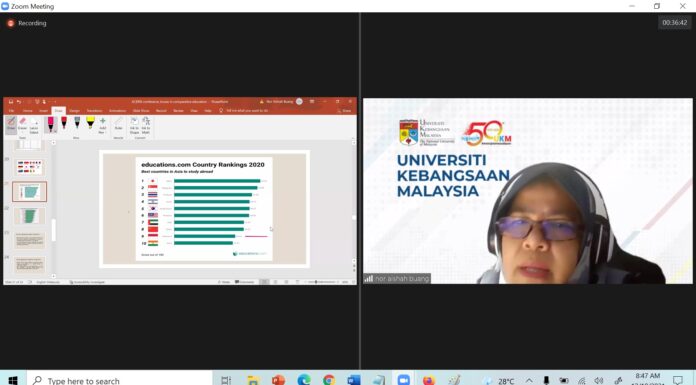This screenshot has height=385, width=696.
Task: Add a new pen with Add Pen
Action: click(103, 125)
